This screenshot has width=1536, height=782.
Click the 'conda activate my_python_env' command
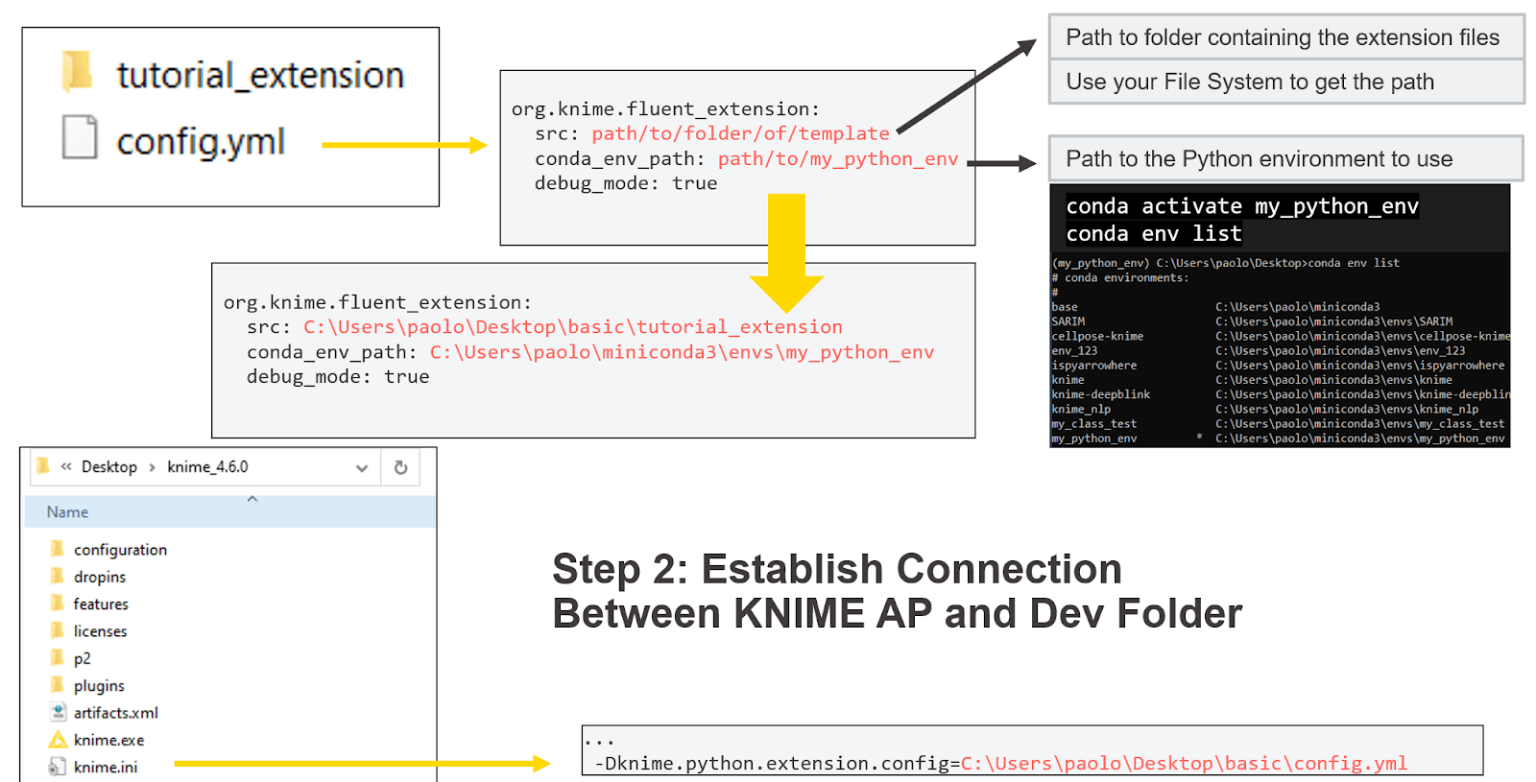click(x=1242, y=206)
